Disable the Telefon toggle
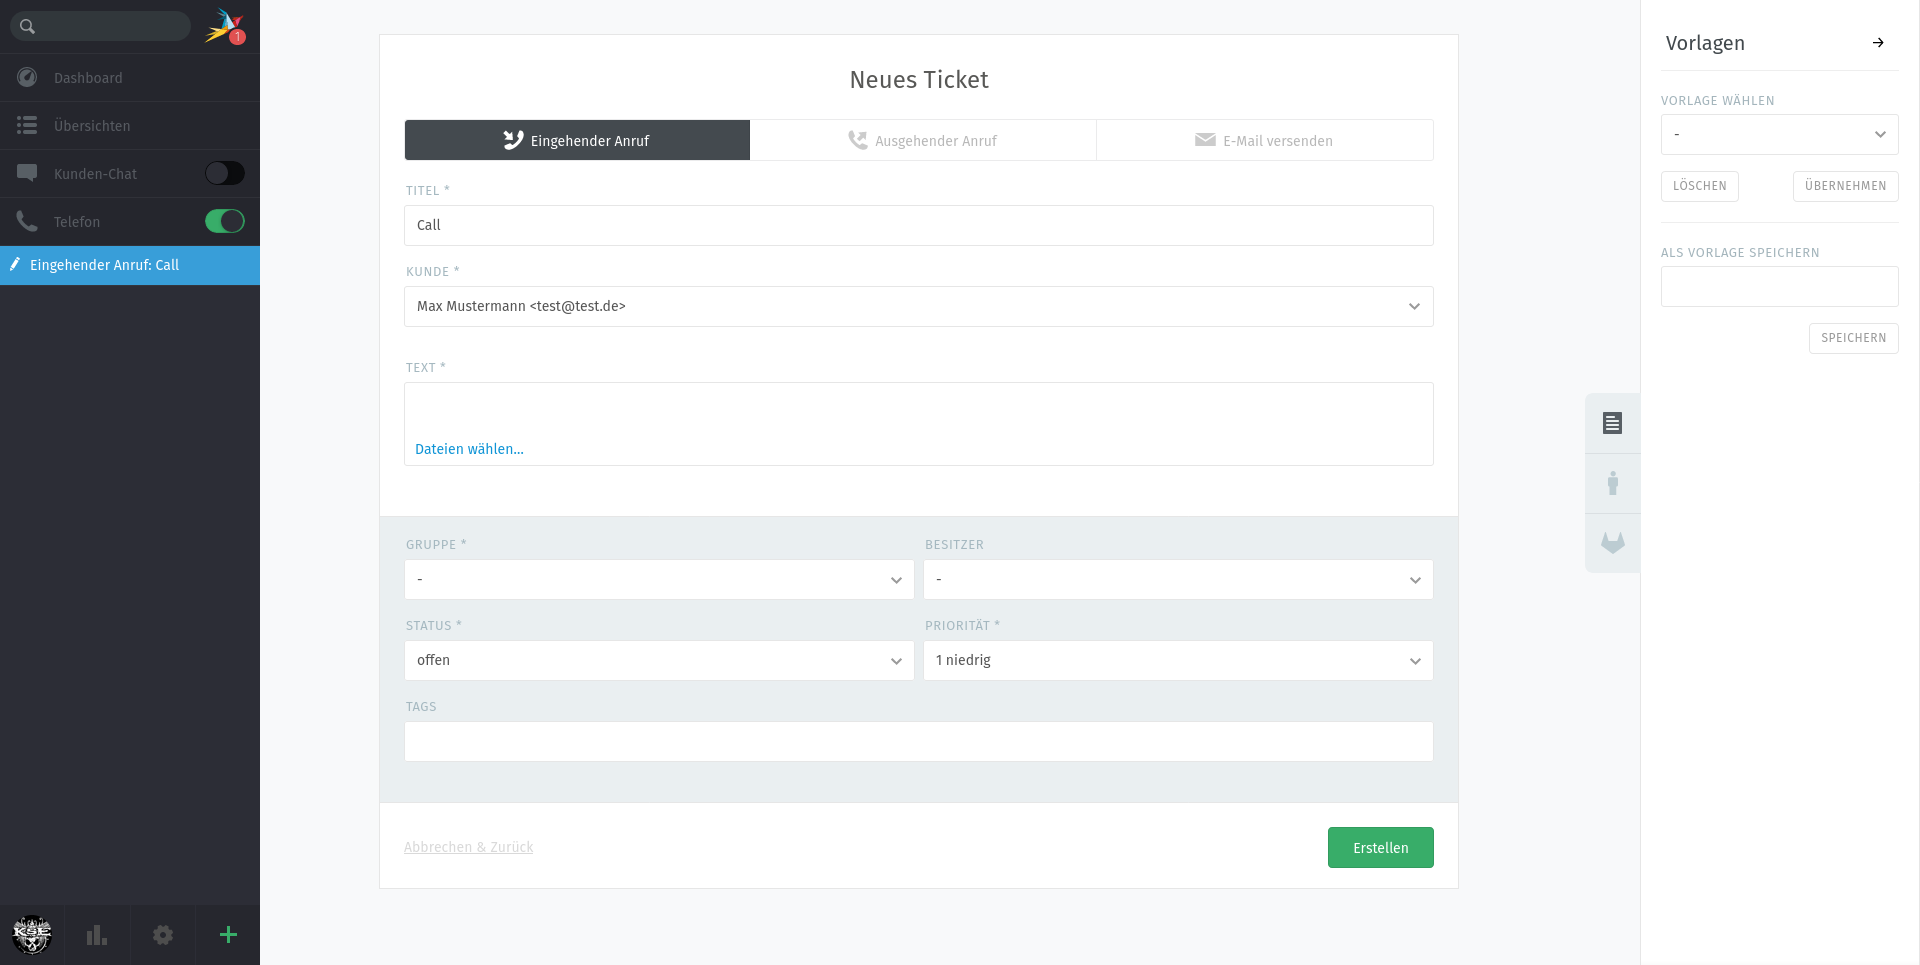1920x965 pixels. click(225, 221)
